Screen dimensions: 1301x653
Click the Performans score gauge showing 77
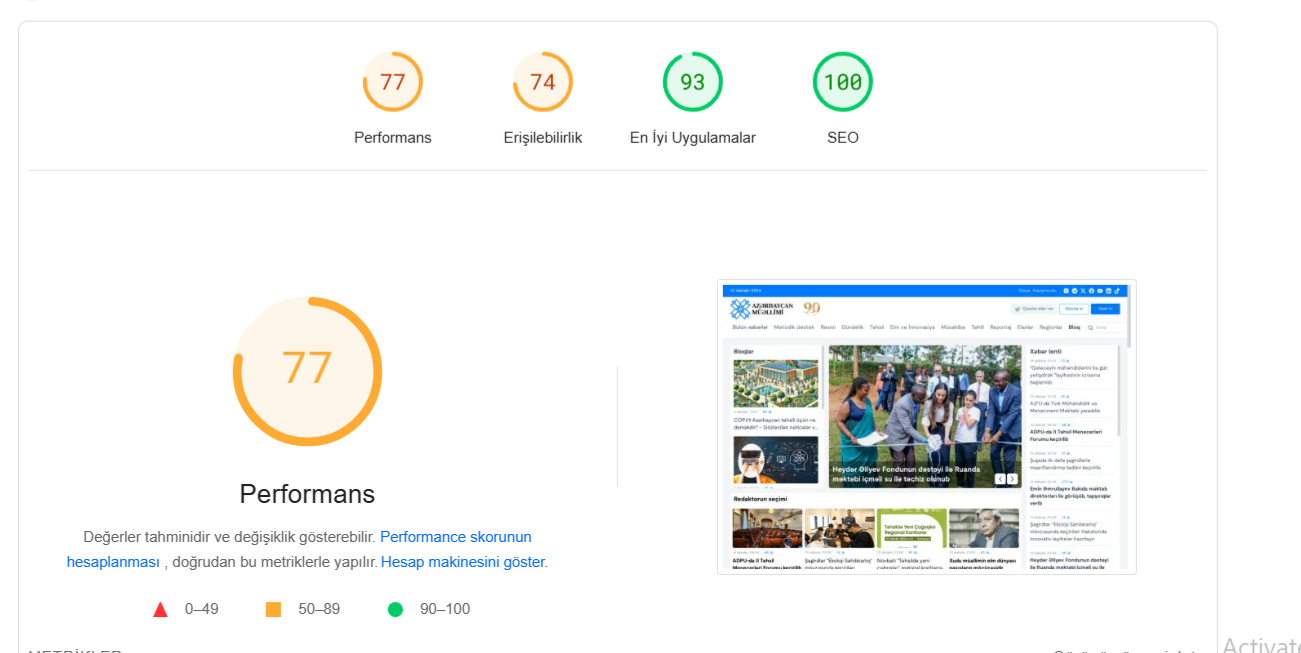point(392,82)
